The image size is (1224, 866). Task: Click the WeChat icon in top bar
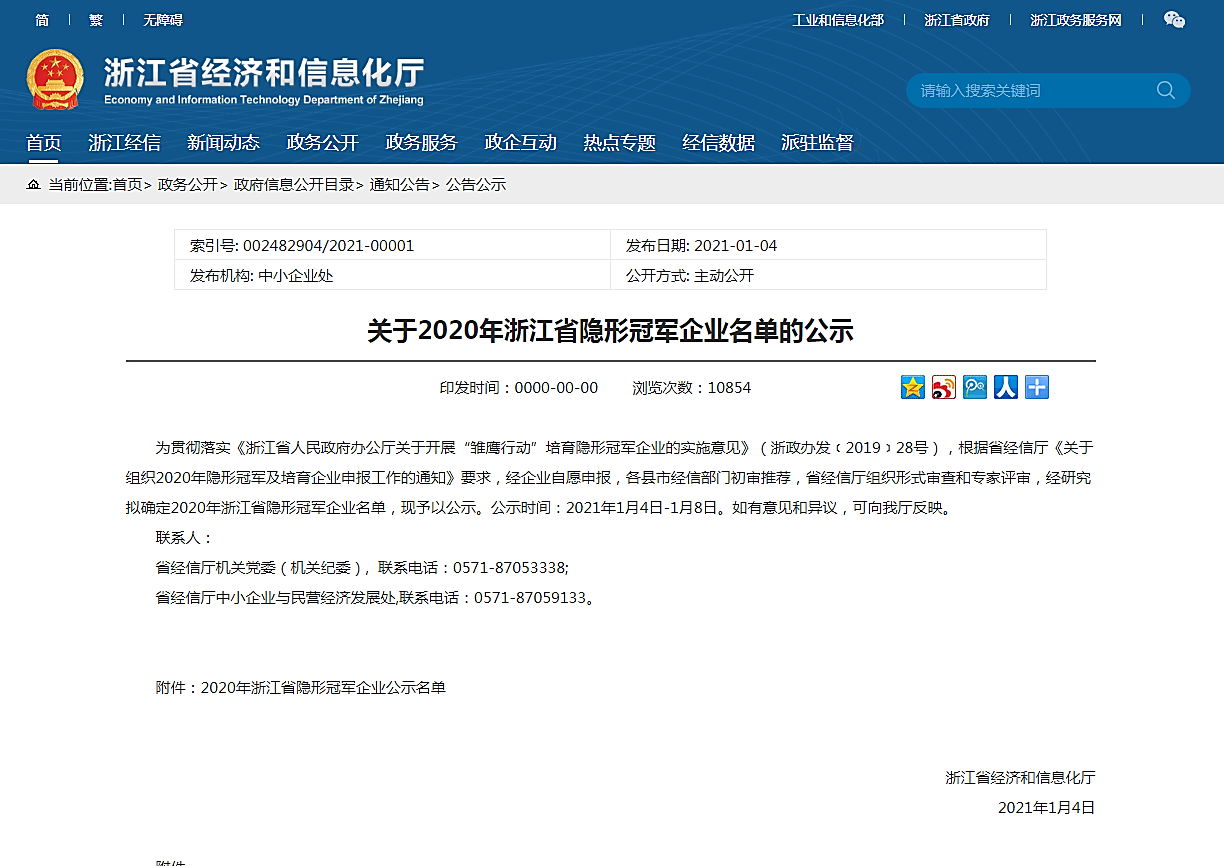(x=1174, y=20)
